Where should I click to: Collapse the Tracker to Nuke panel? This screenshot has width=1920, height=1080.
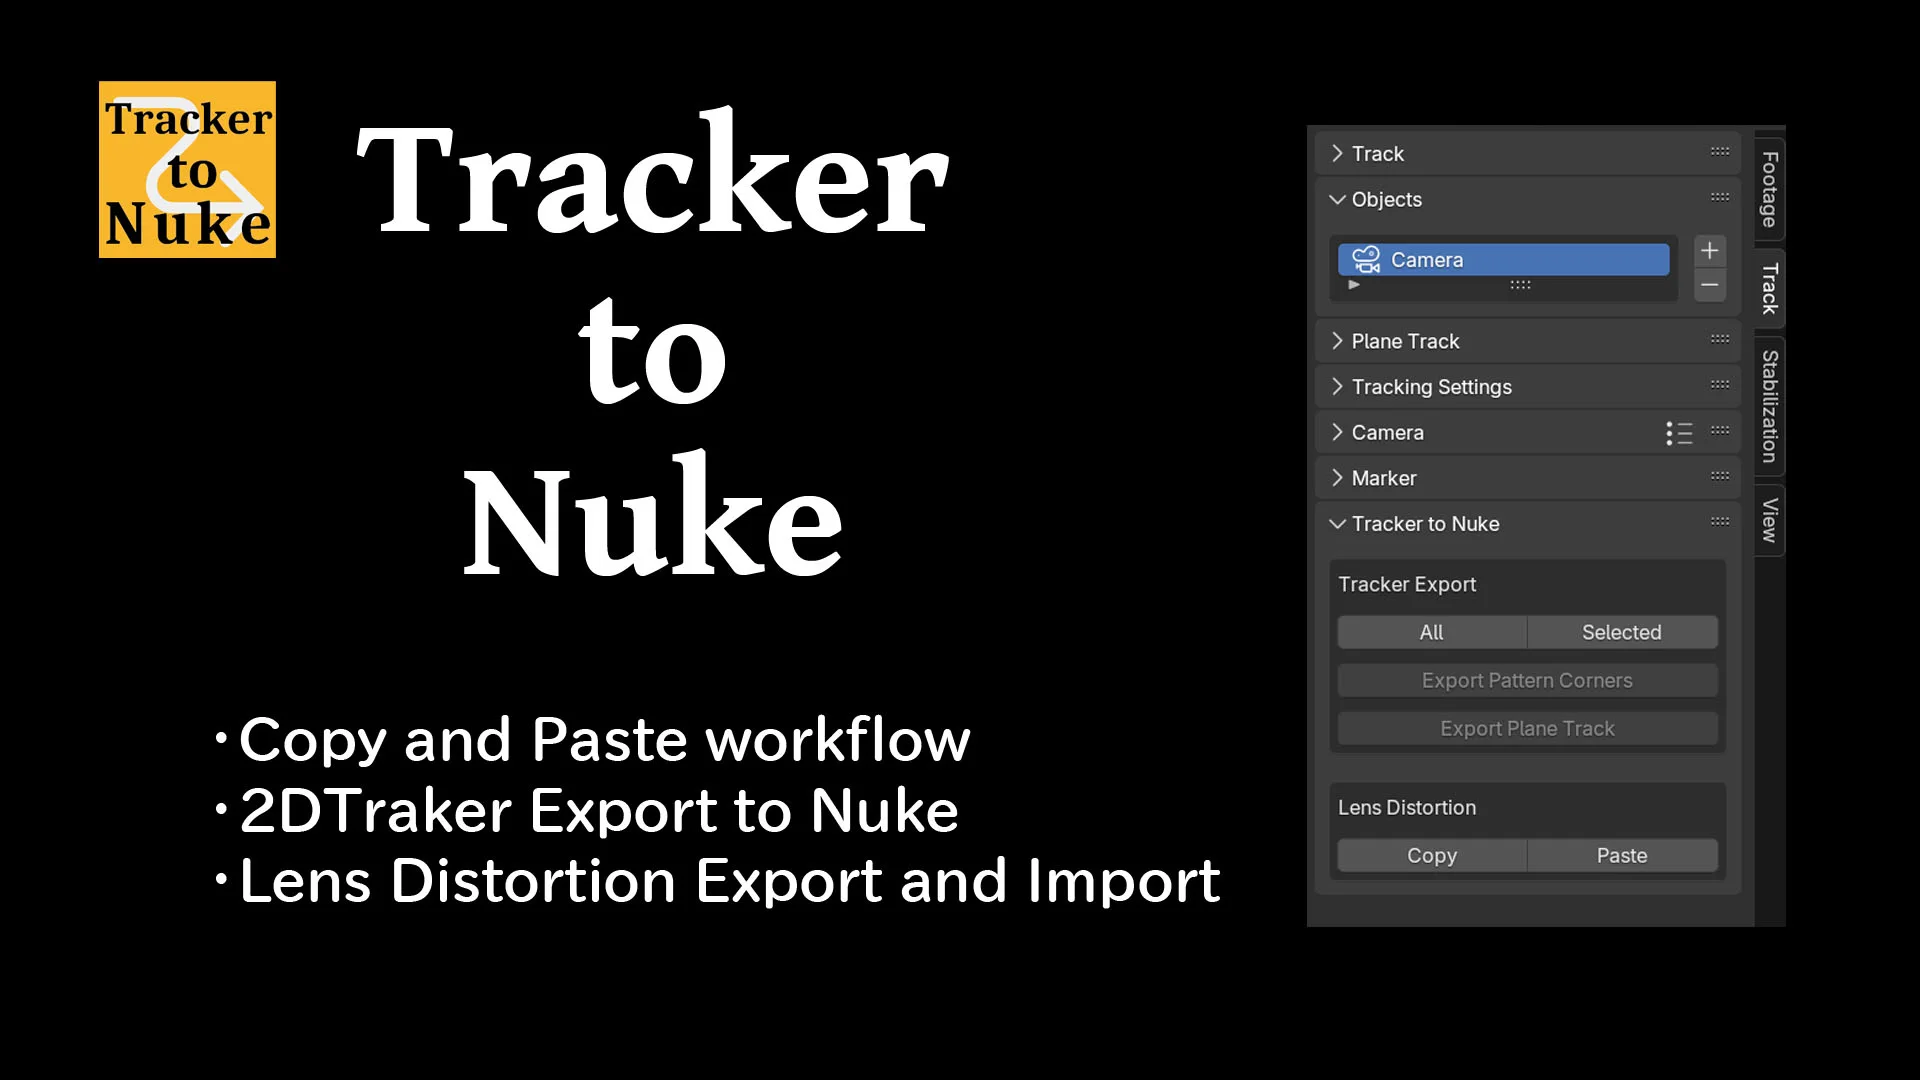click(1337, 524)
